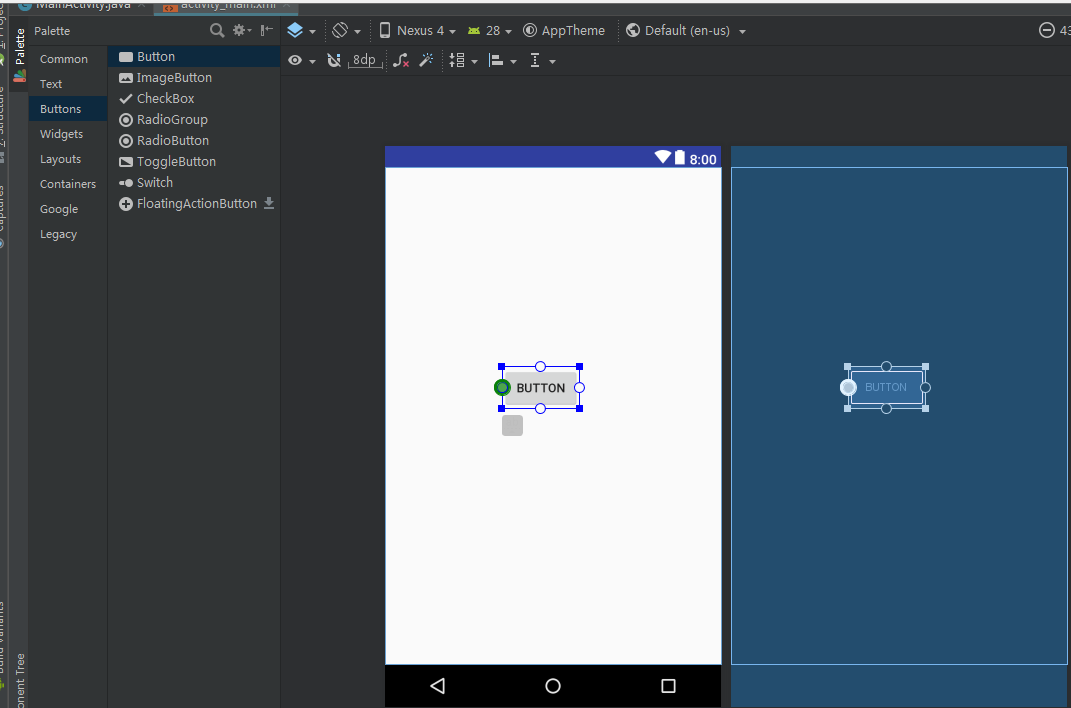The width and height of the screenshot is (1071, 708).
Task: Click the Infer Constraints magic wand
Action: click(426, 61)
